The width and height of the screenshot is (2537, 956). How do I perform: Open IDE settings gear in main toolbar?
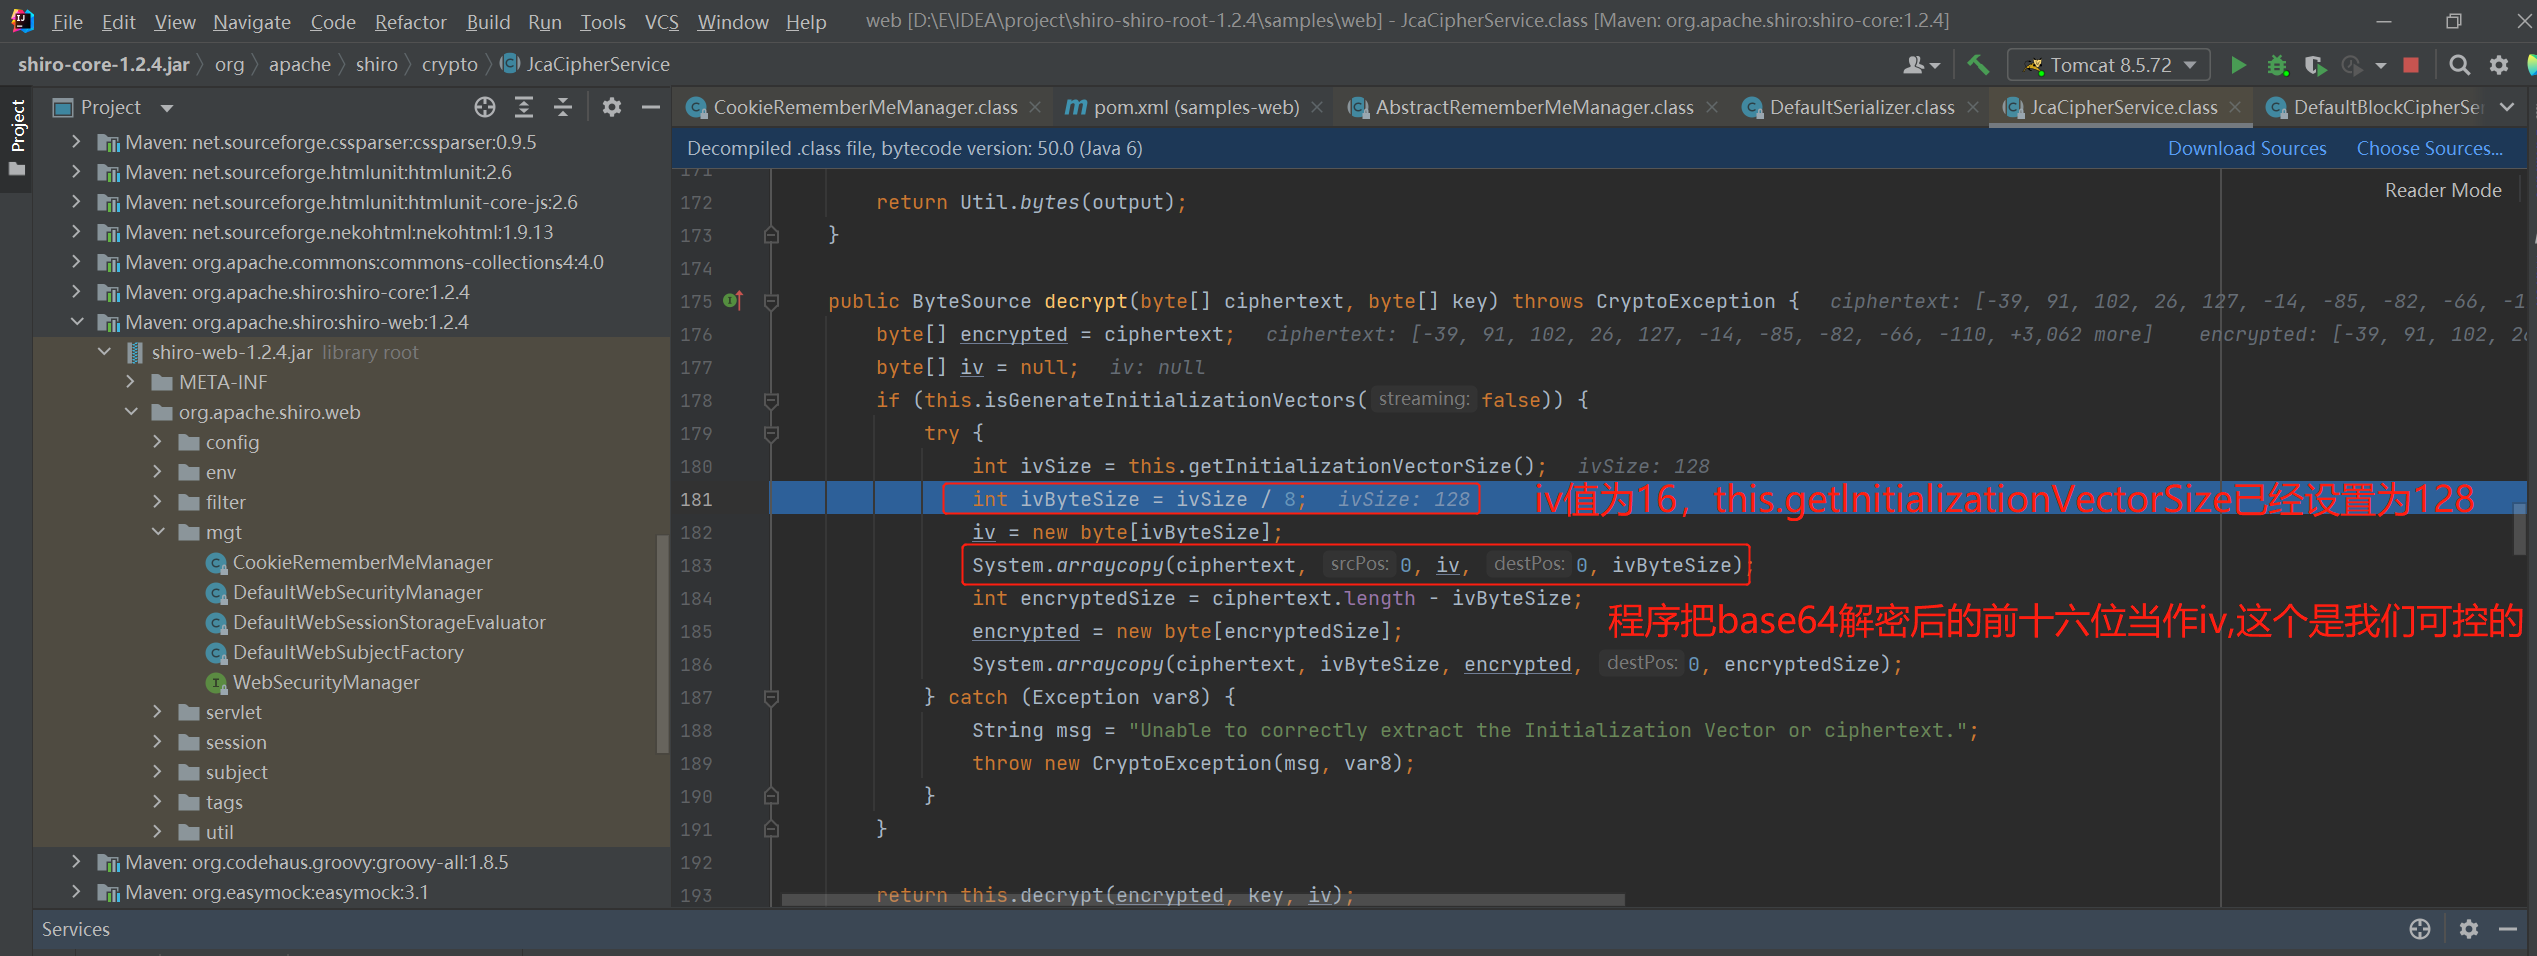2498,65
